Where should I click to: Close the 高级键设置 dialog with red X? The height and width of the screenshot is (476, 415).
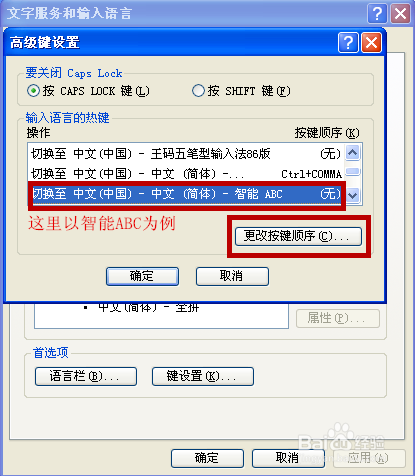point(371,43)
